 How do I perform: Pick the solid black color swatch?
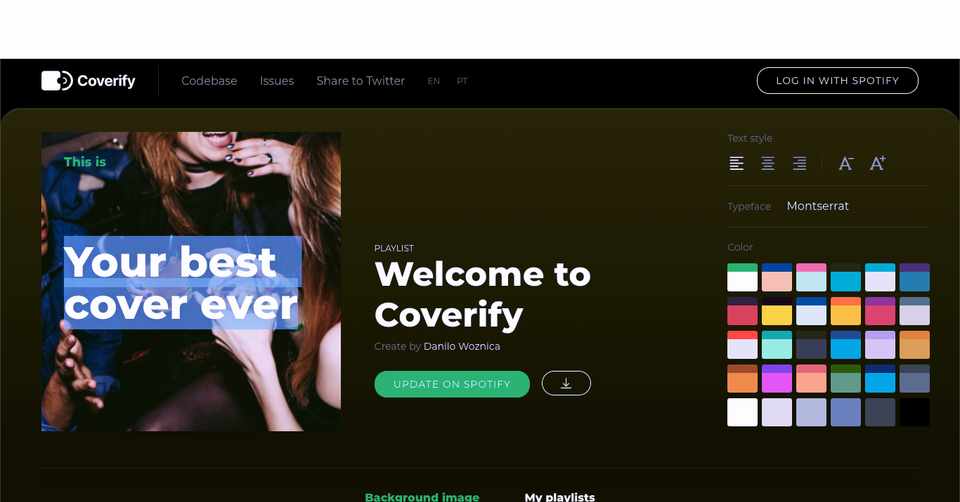coord(915,412)
